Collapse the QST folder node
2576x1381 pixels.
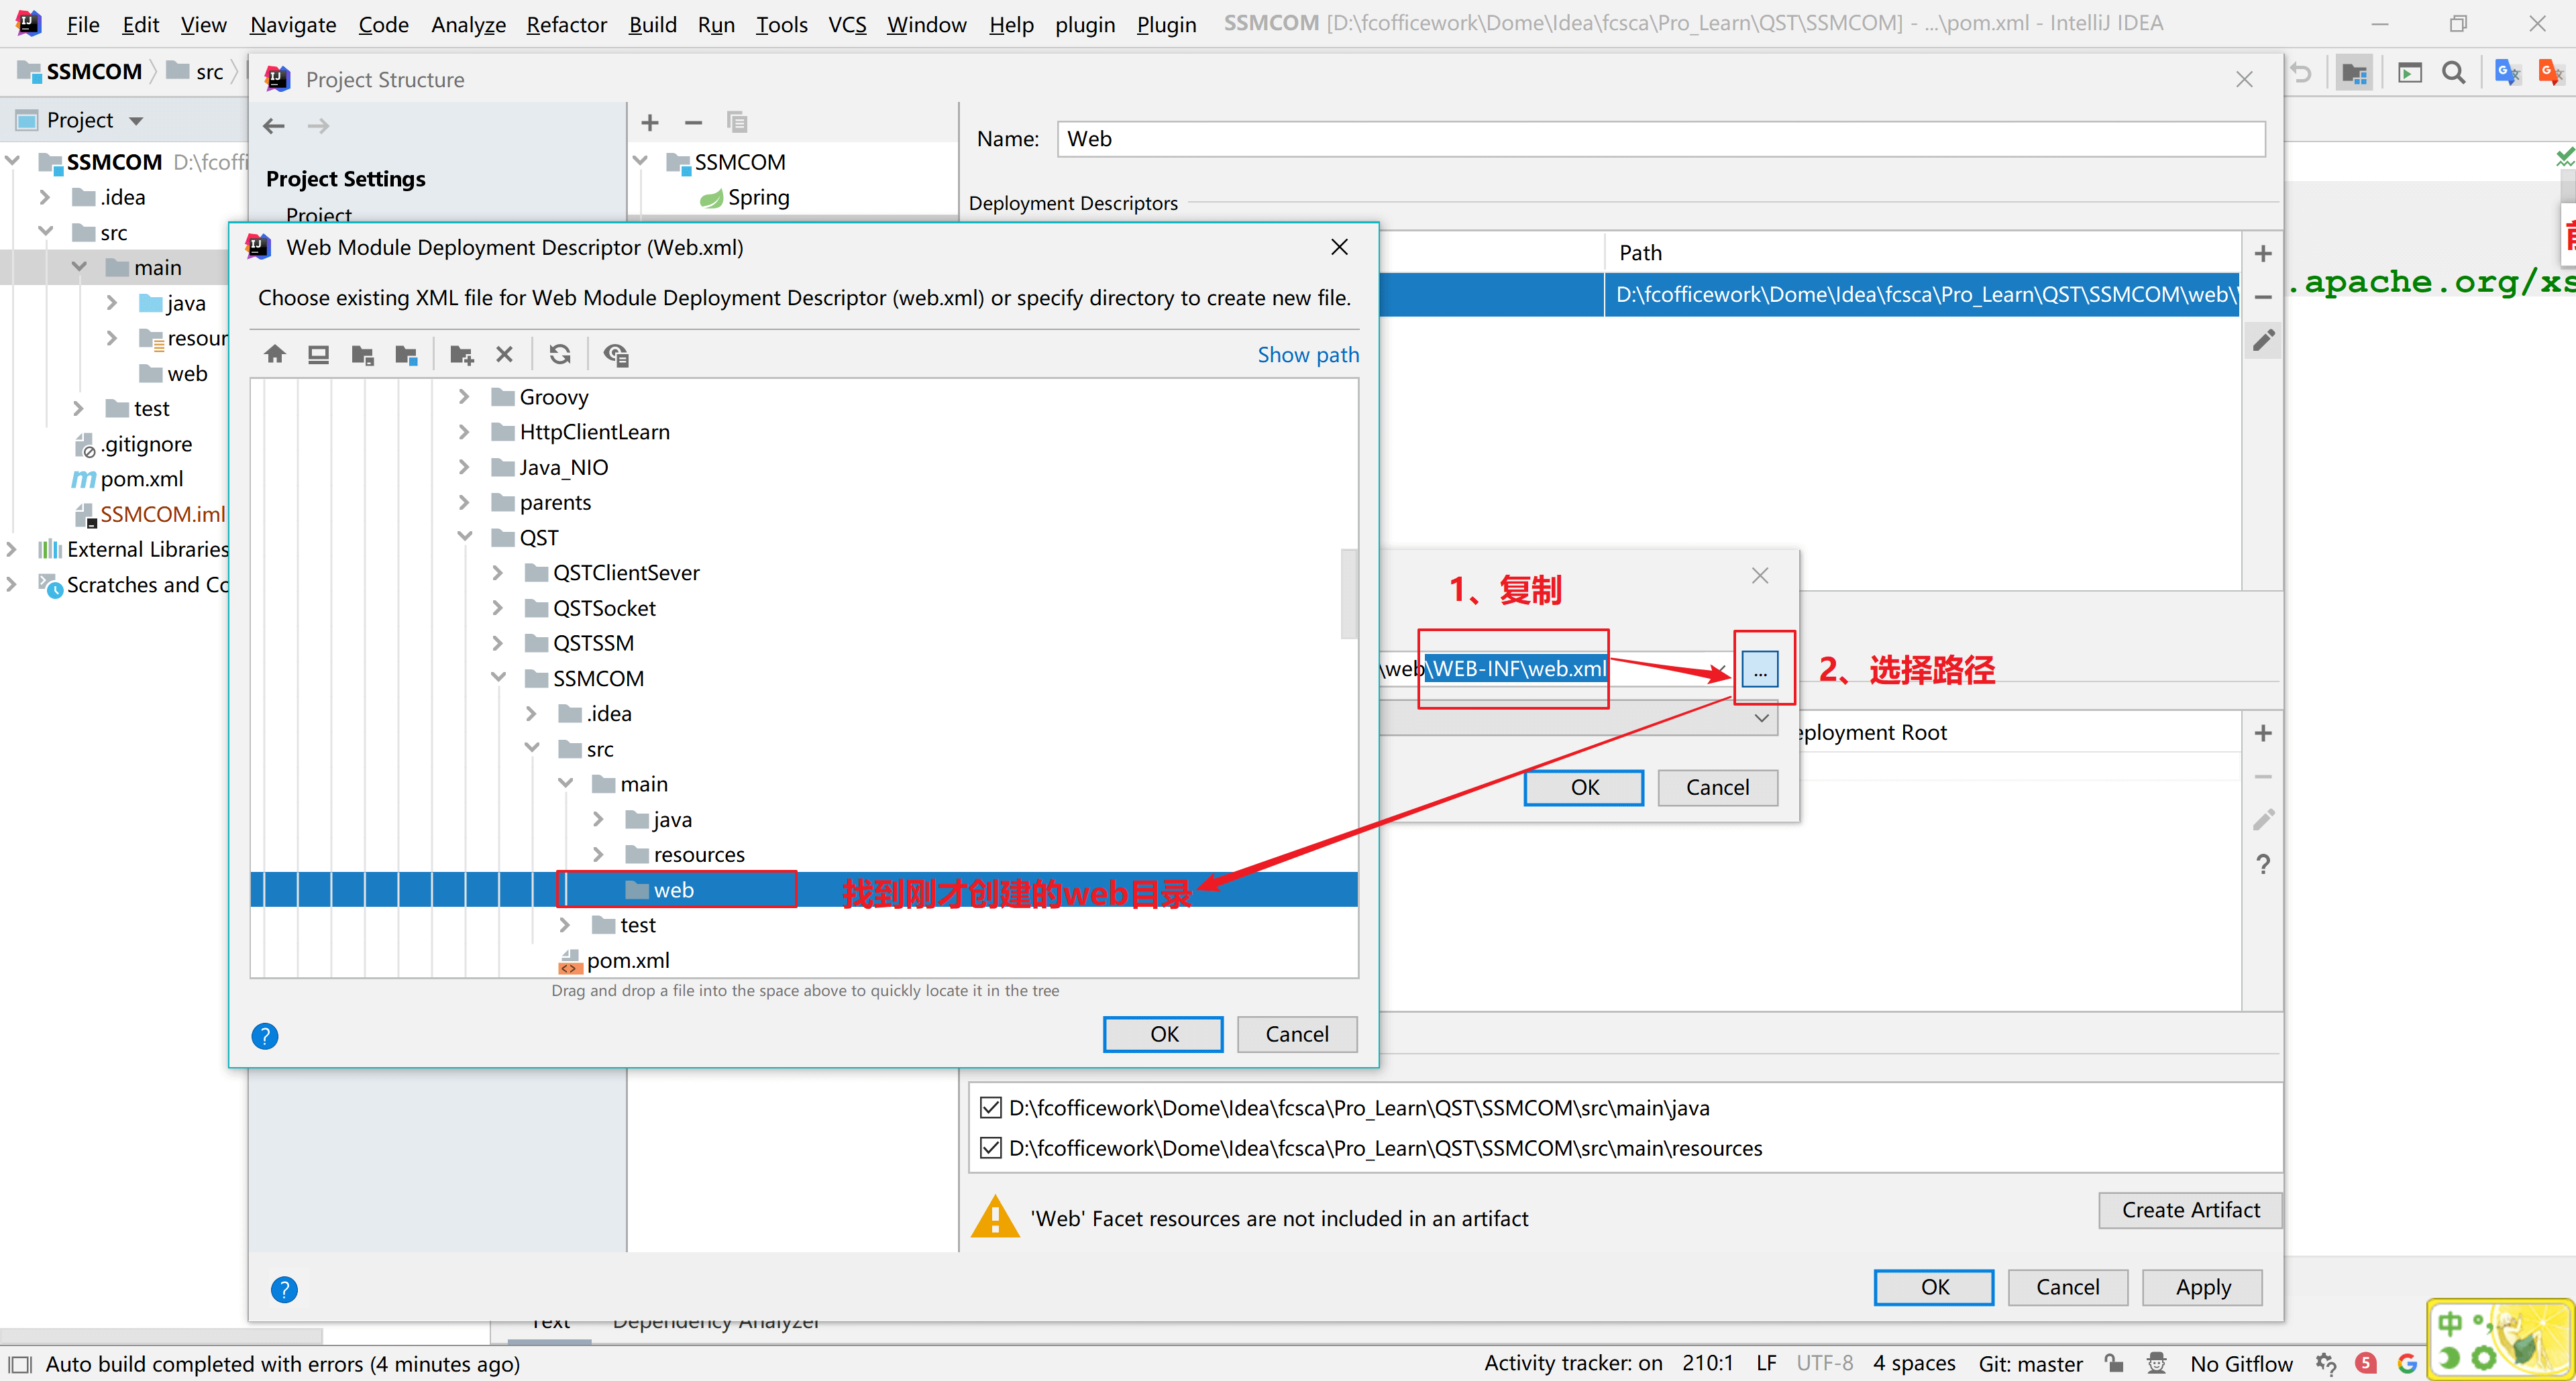(464, 537)
